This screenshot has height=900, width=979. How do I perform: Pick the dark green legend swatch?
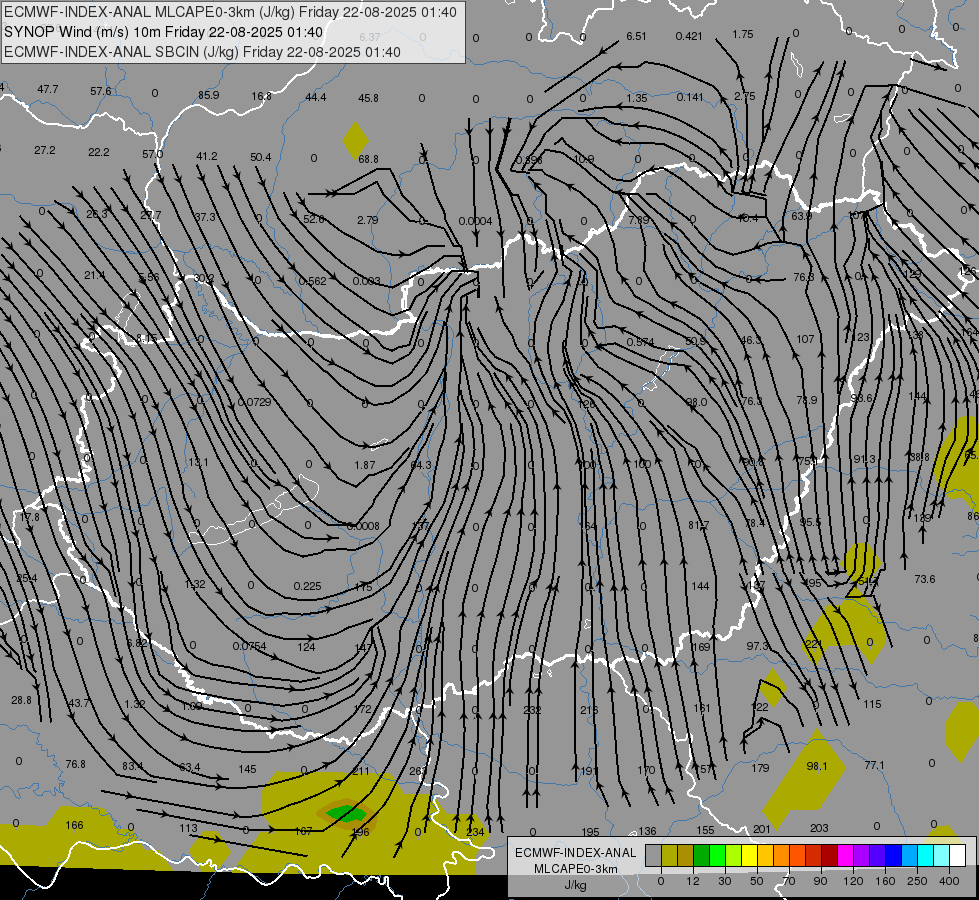[701, 855]
